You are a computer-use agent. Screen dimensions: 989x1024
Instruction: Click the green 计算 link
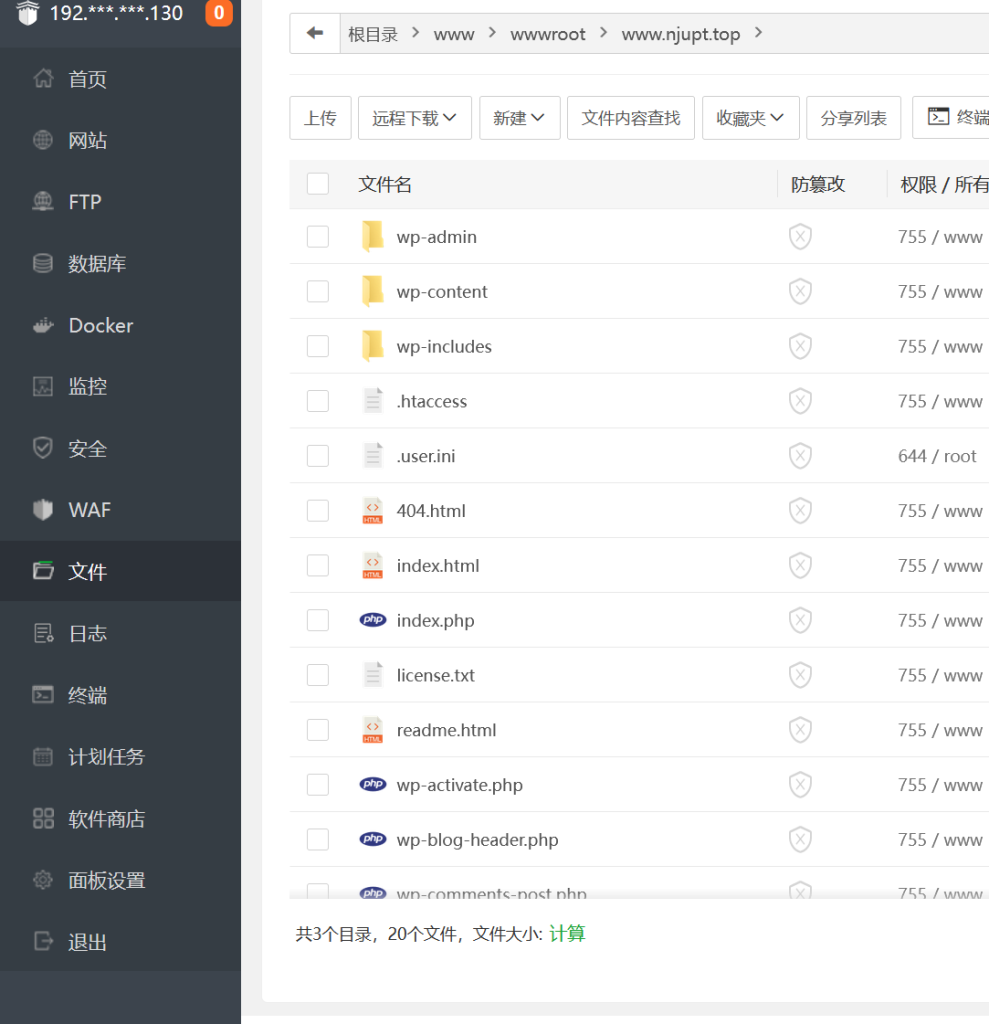click(x=567, y=934)
